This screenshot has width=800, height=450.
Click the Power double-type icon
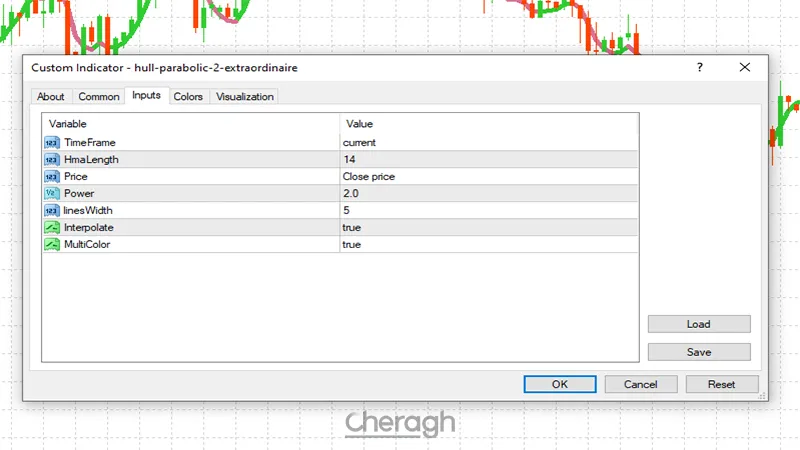52,194
